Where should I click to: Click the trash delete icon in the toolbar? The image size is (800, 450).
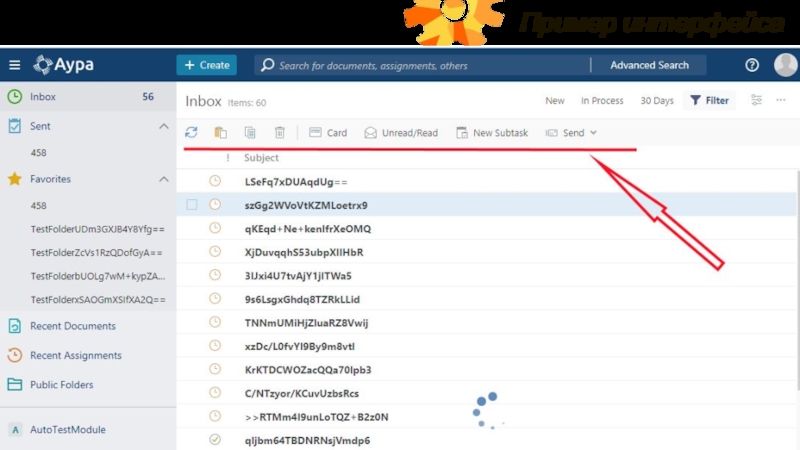pos(280,133)
